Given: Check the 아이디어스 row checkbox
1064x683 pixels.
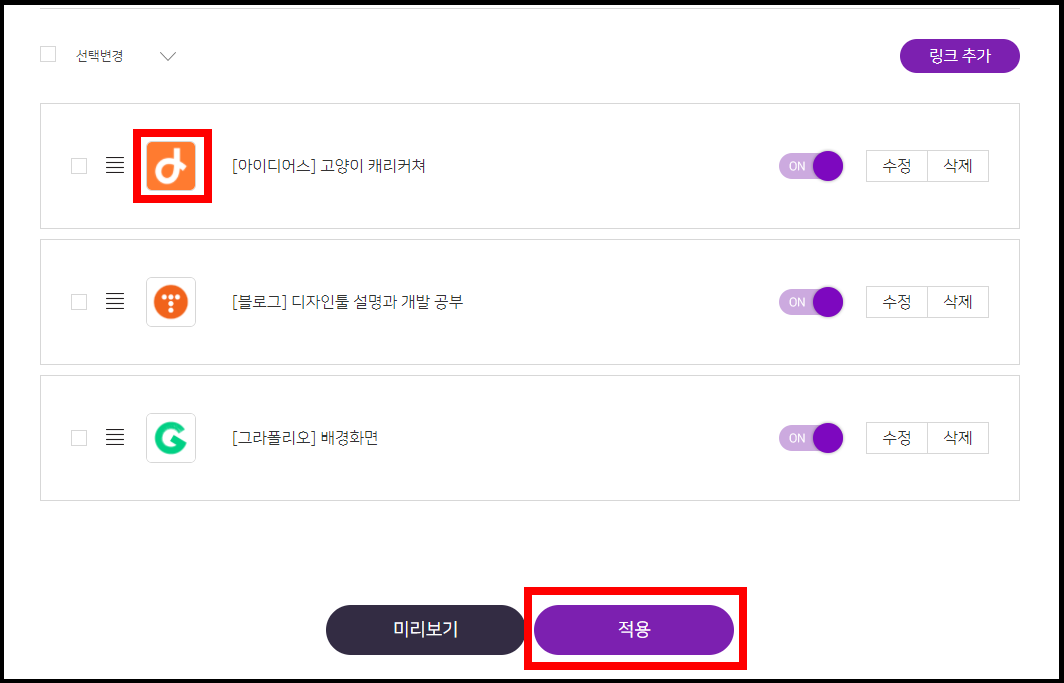Looking at the screenshot, I should pyautogui.click(x=79, y=166).
